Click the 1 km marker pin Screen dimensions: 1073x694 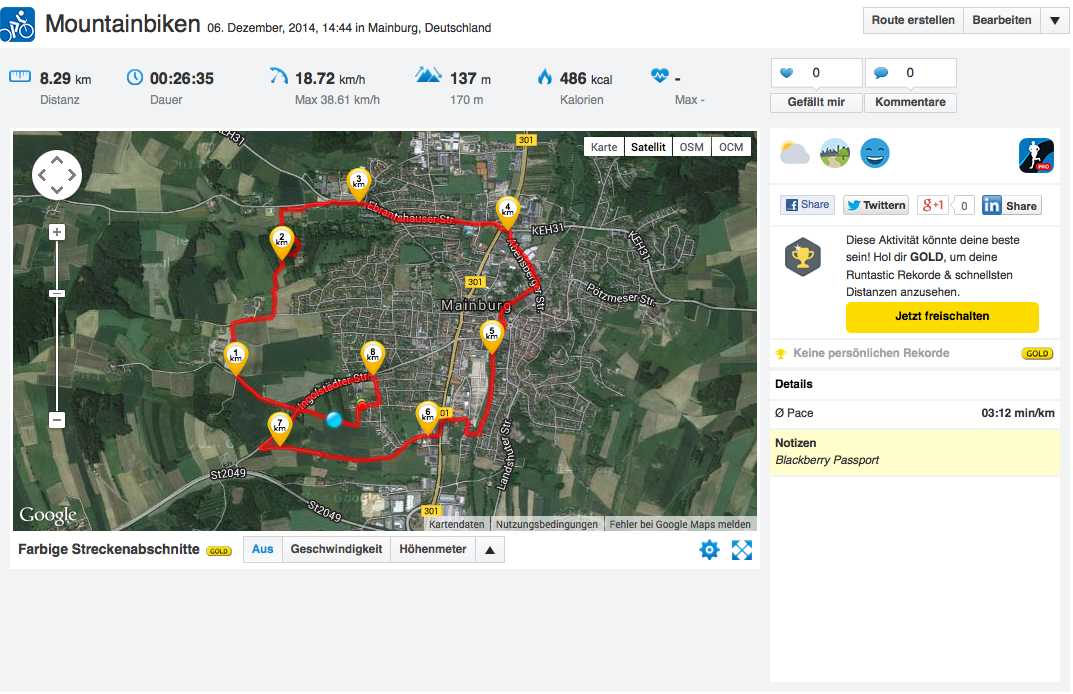tap(236, 359)
